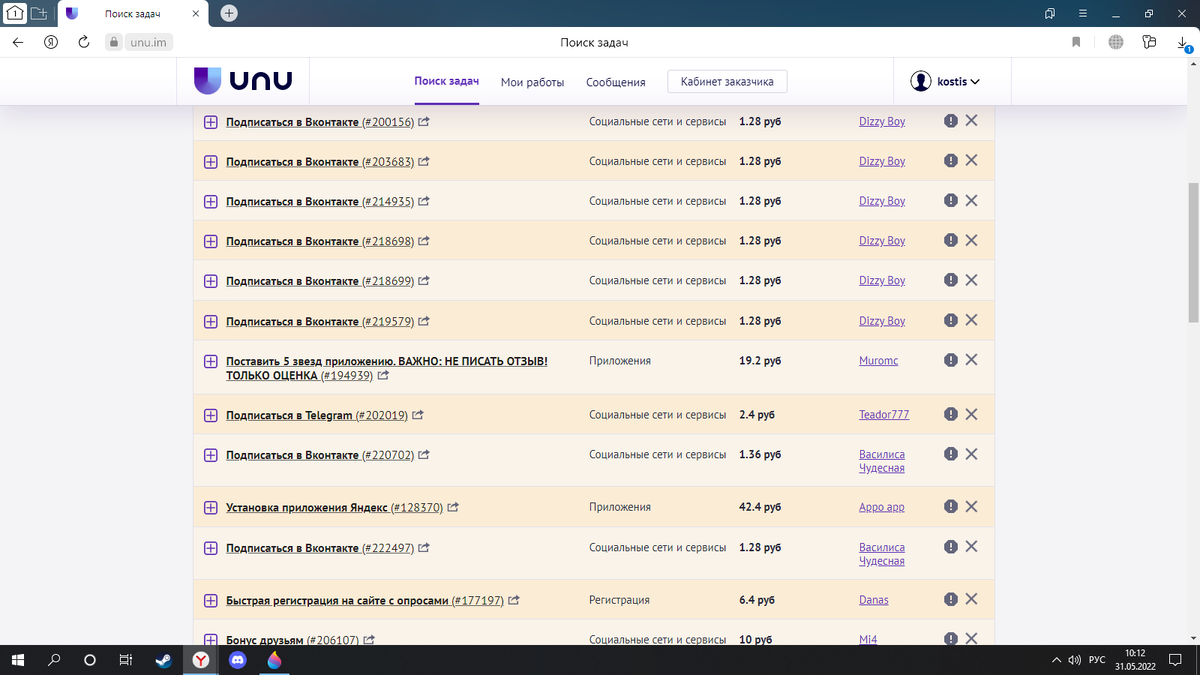
Task: Expand the Telegram task #202019
Action: tap(210, 415)
